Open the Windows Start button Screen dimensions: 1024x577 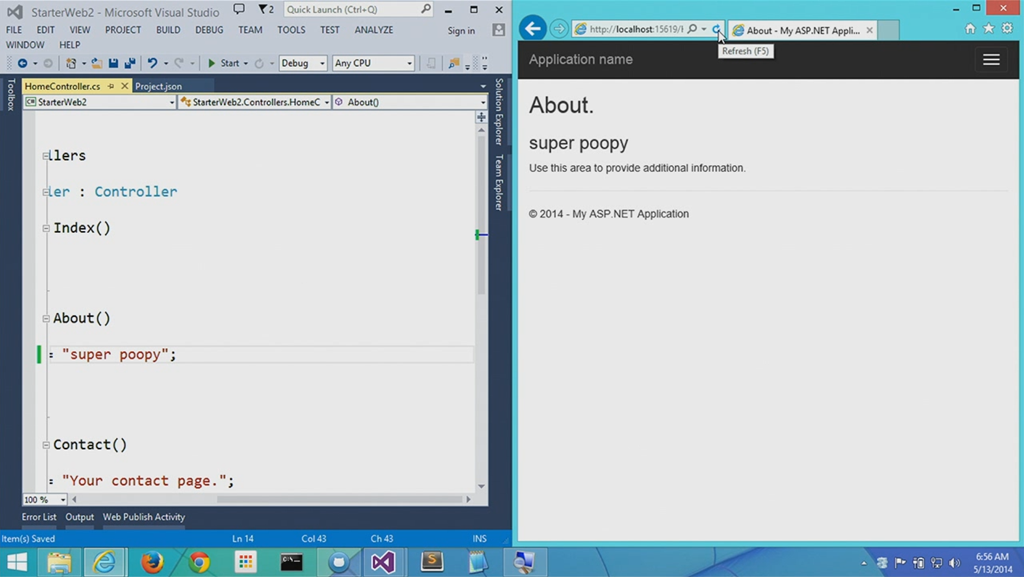click(x=17, y=562)
